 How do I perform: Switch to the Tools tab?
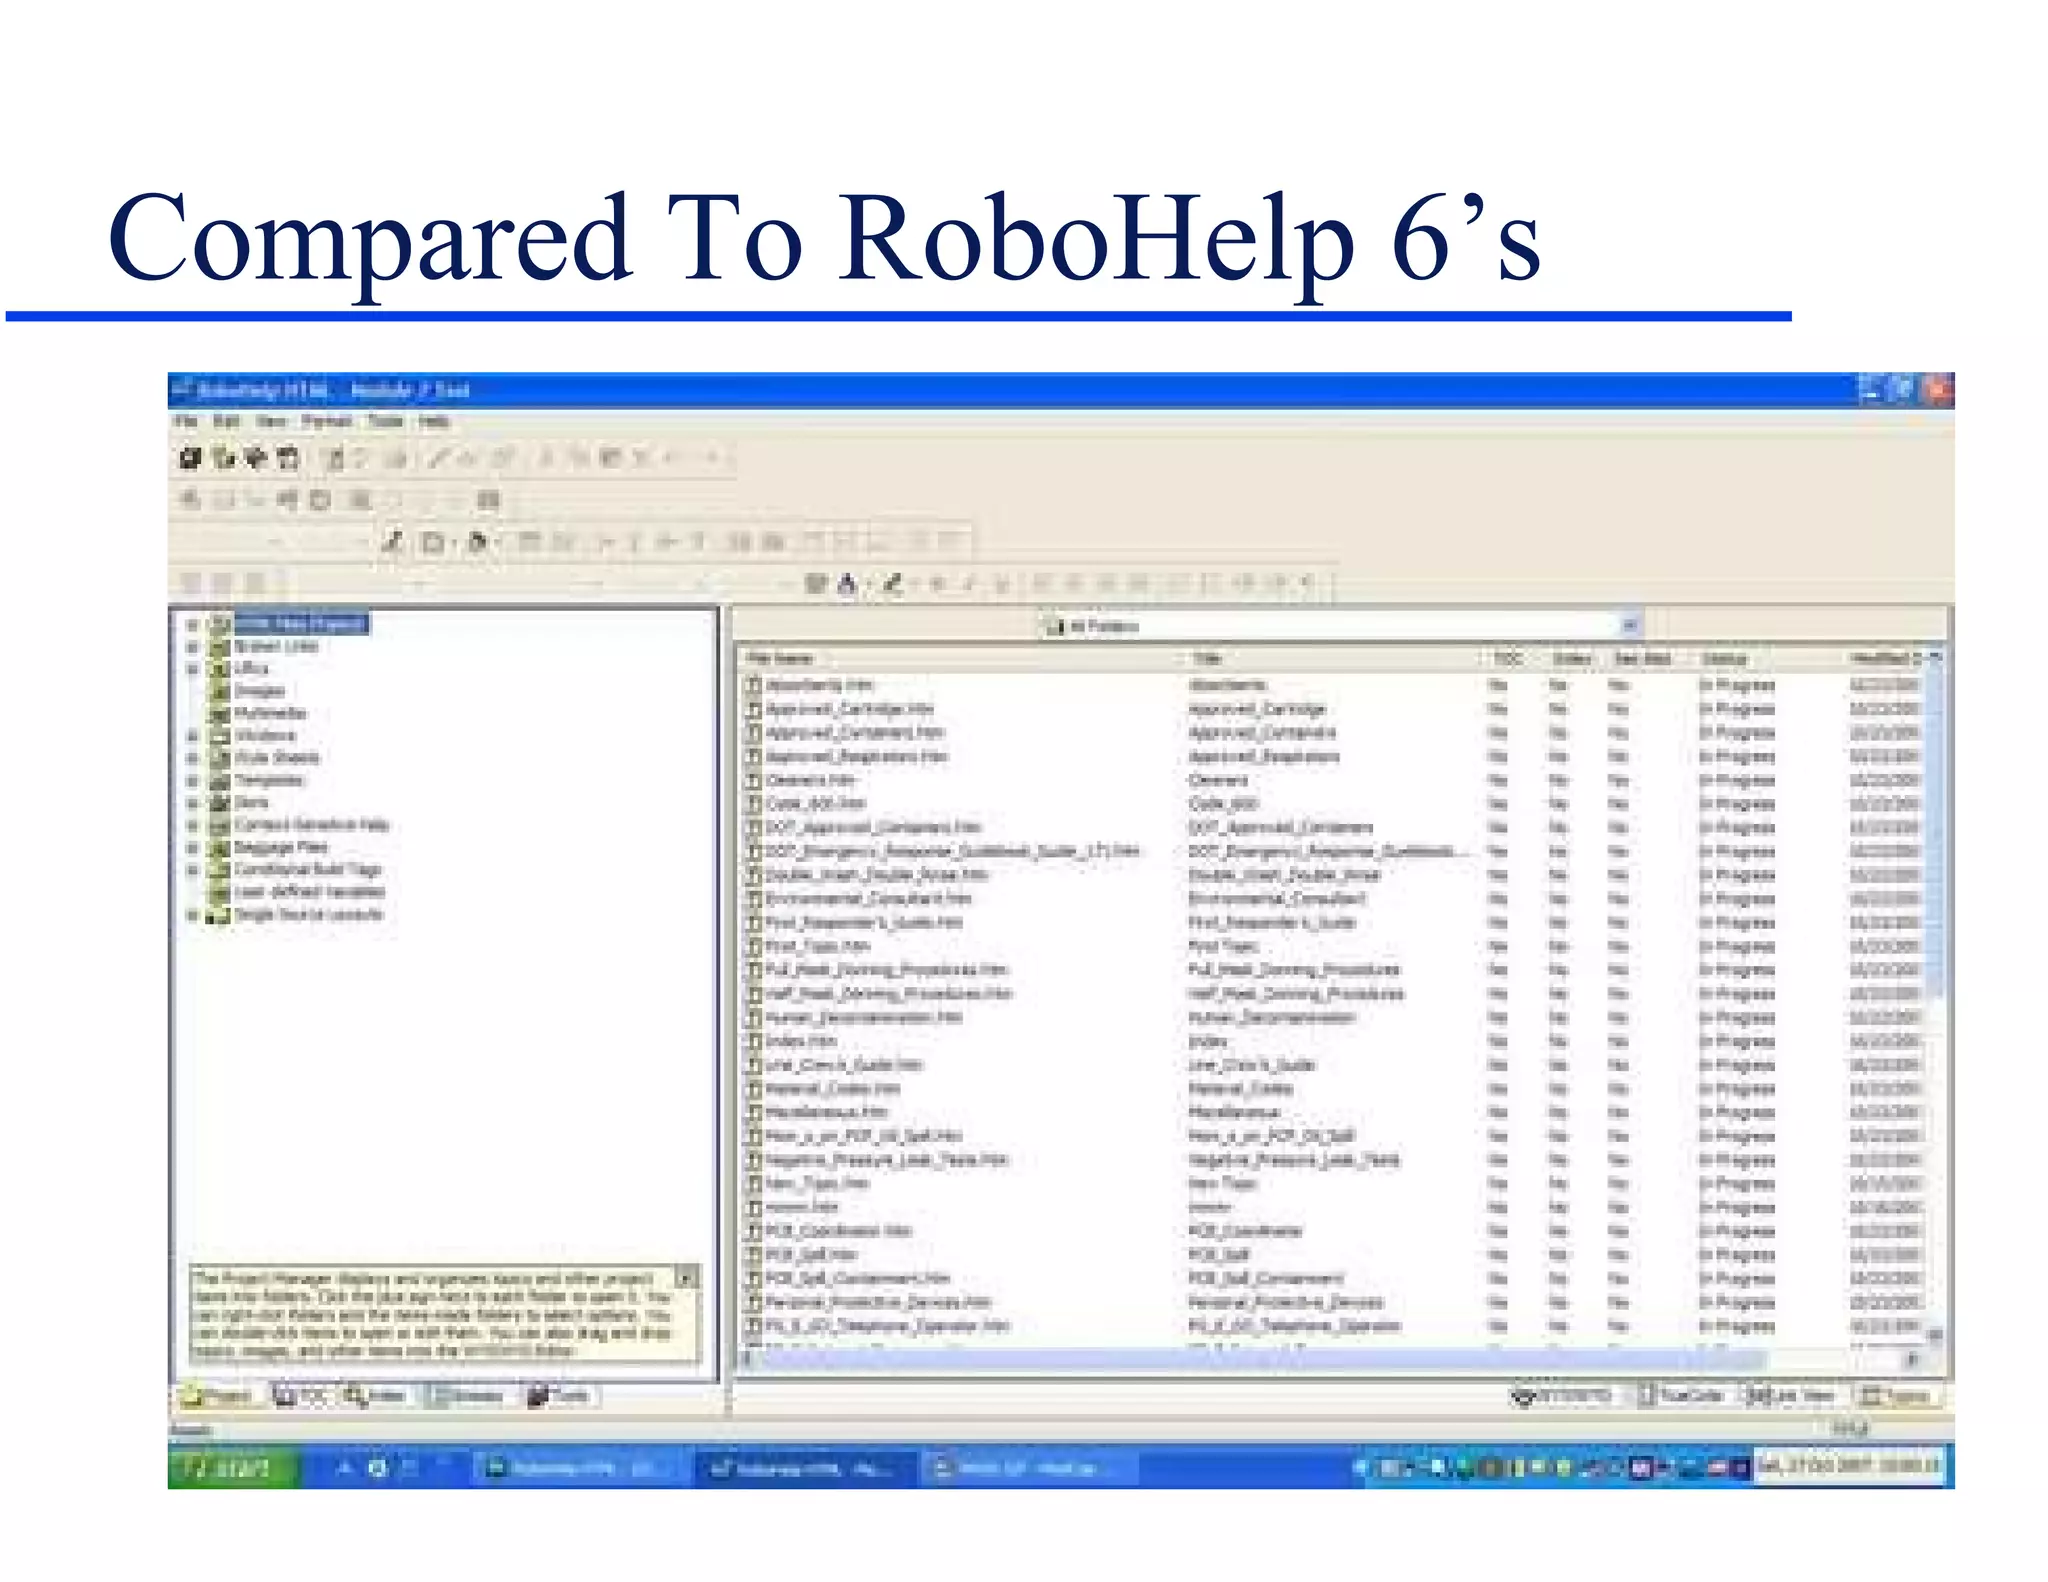point(559,1396)
